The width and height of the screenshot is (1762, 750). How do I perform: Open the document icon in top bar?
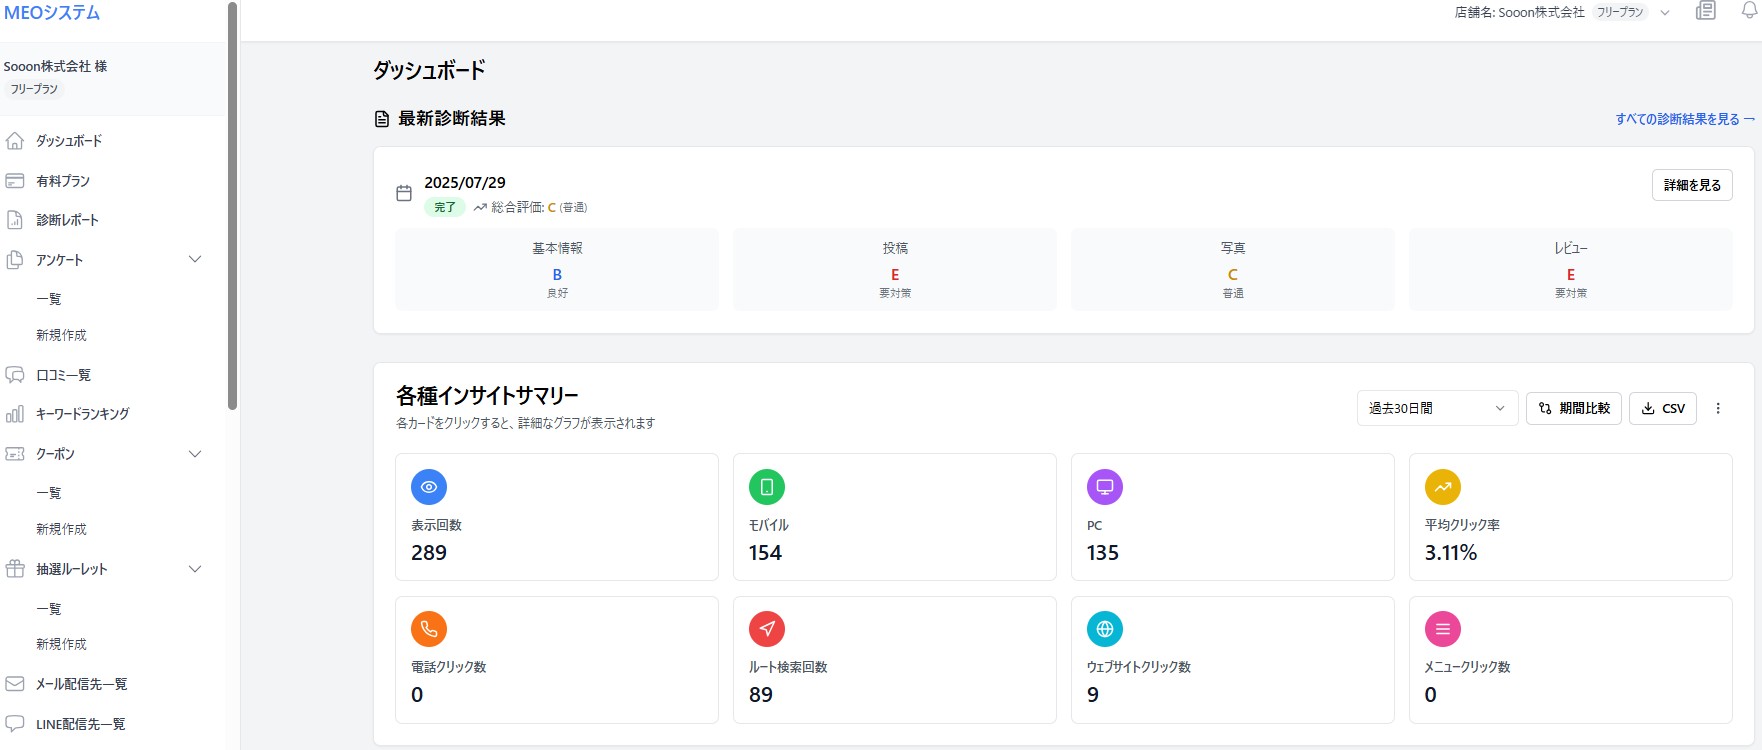point(1706,11)
